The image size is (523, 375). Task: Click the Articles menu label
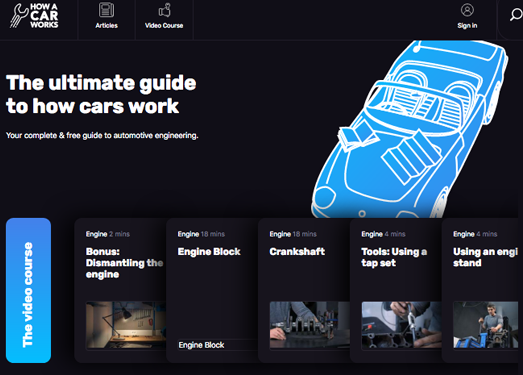(106, 26)
